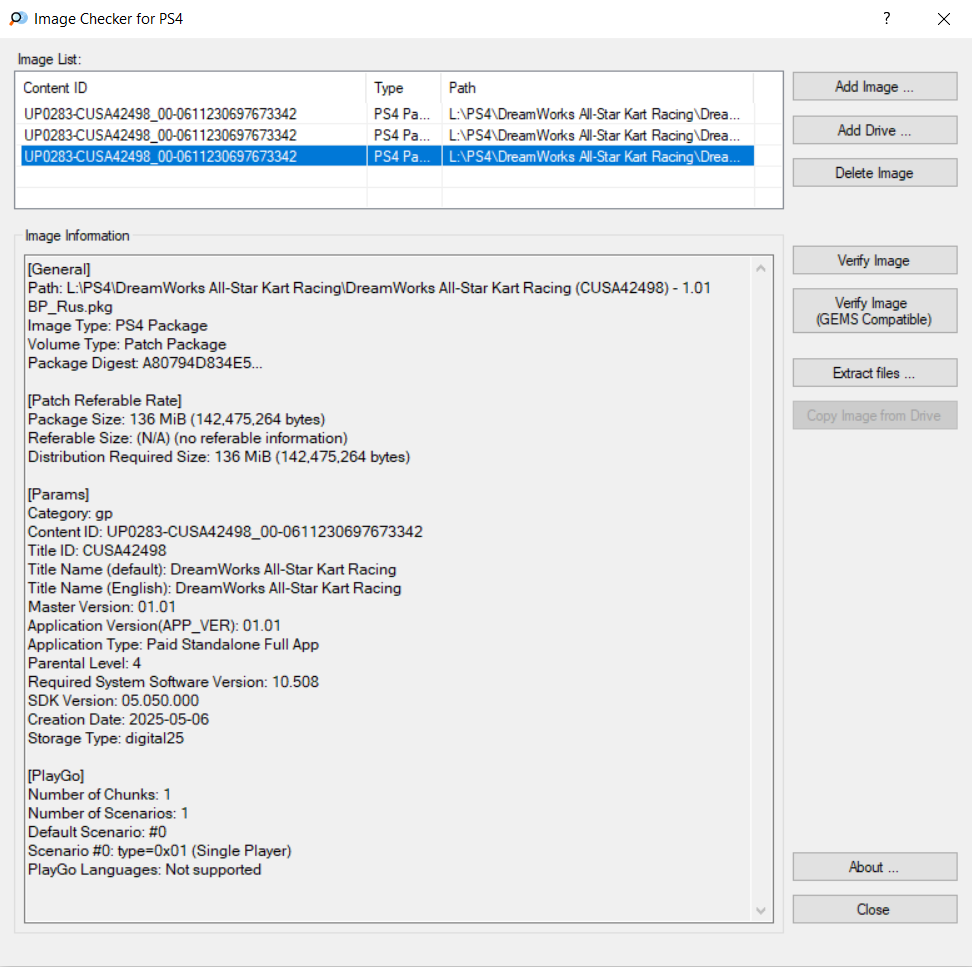
Task: Click the Creation Date: 2025-05-06 line
Action: pyautogui.click(x=118, y=720)
